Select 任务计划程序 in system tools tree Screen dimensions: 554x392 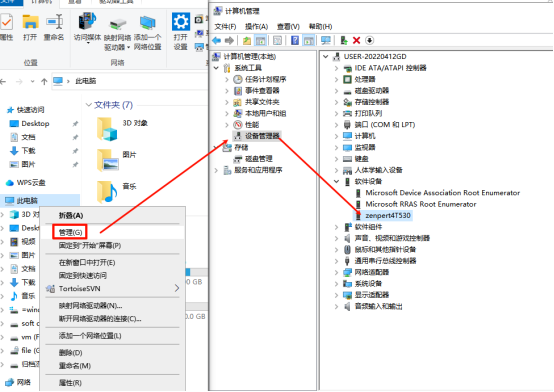(x=265, y=79)
